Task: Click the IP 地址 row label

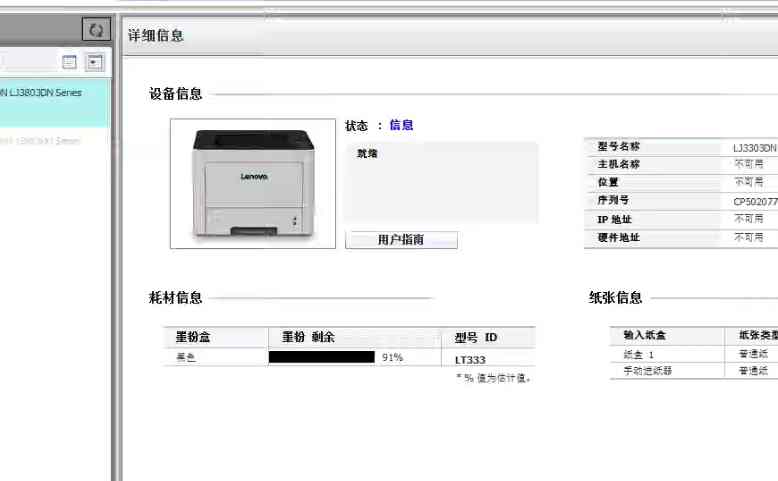Action: tap(614, 219)
